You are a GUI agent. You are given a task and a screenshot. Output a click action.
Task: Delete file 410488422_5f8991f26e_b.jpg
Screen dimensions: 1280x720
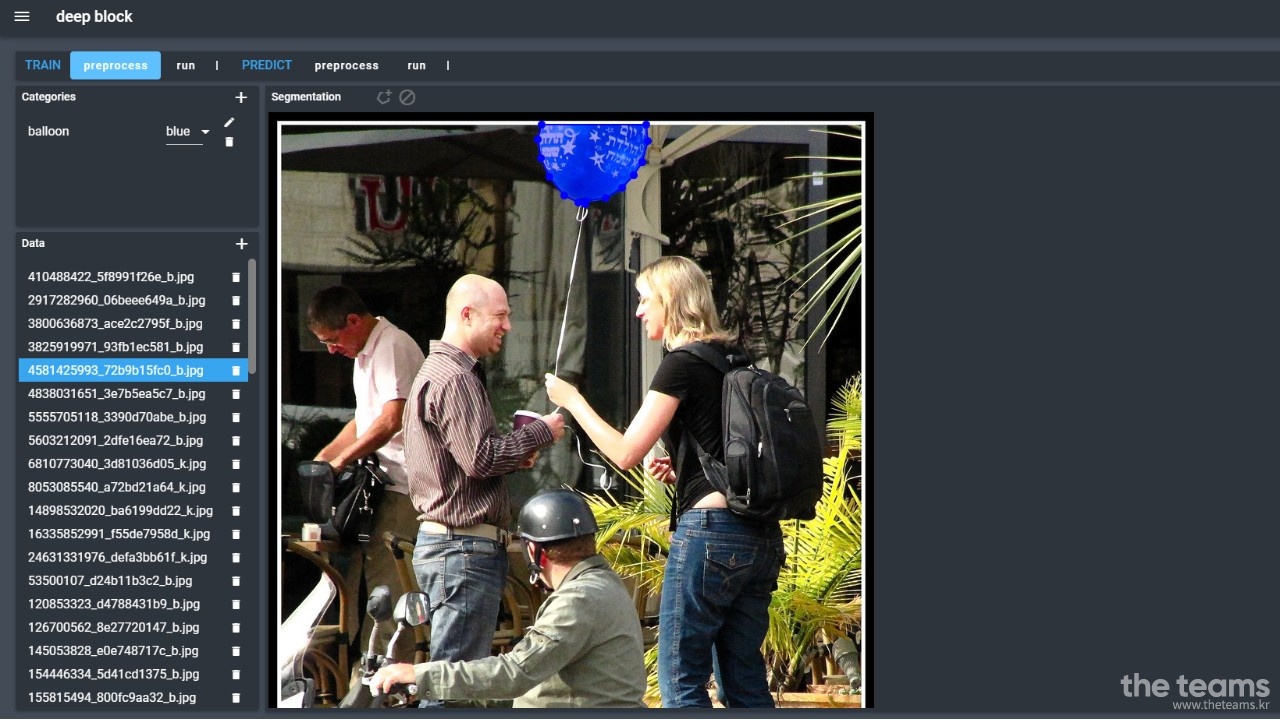pyautogui.click(x=236, y=277)
